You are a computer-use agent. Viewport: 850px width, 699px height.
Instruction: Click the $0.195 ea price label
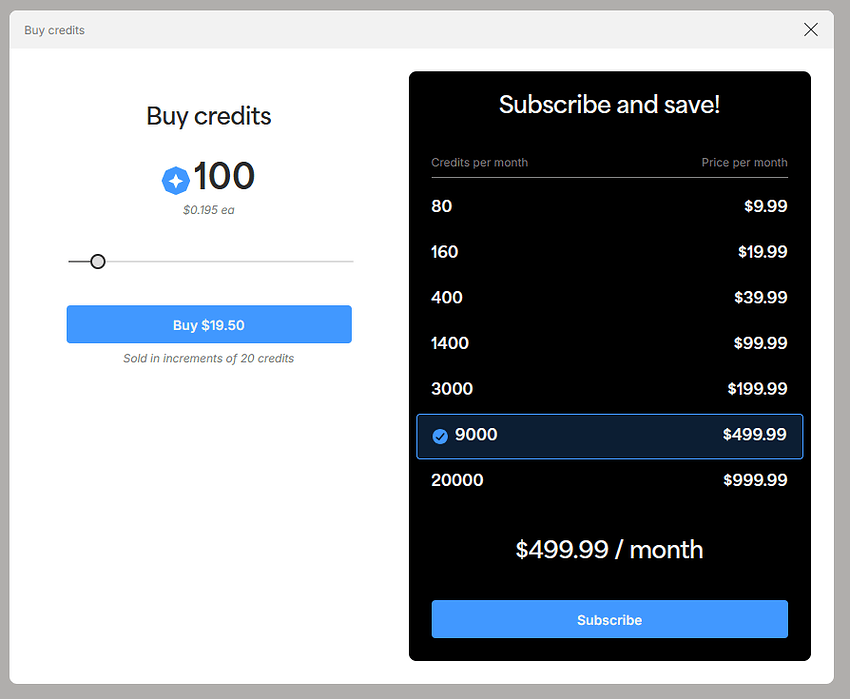point(209,210)
